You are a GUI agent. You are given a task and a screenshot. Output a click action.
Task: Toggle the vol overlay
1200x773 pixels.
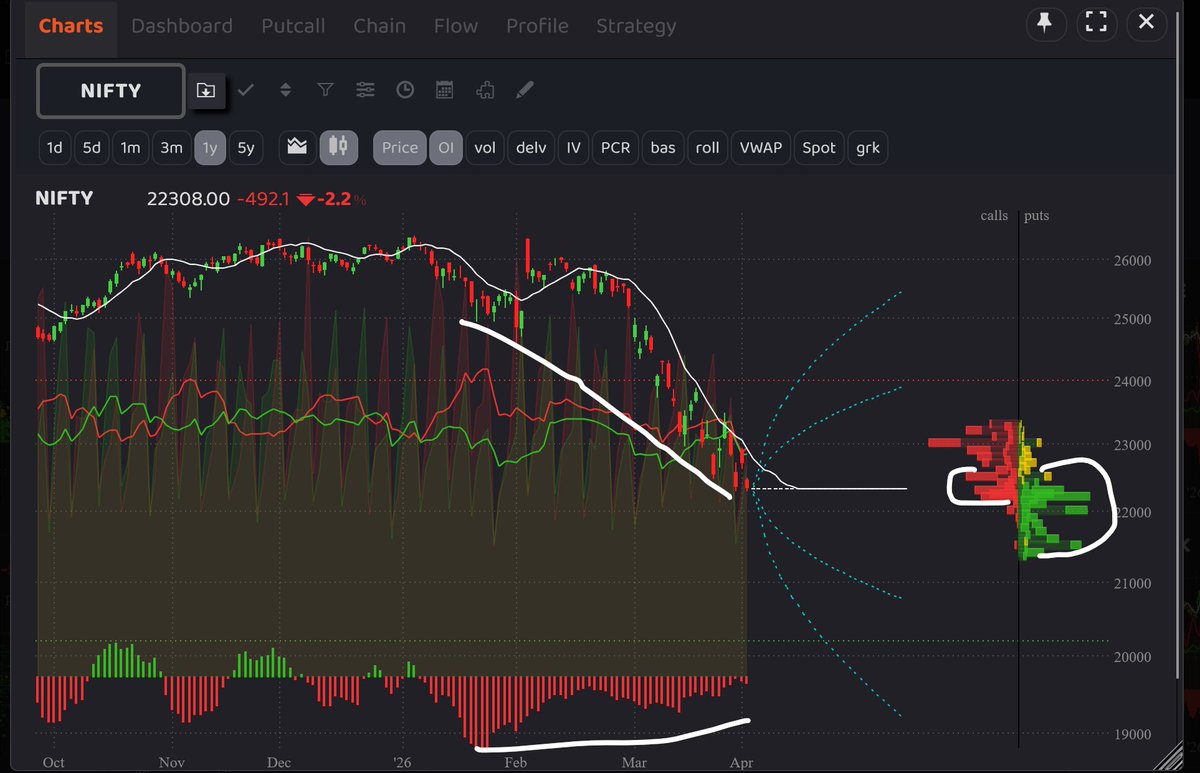coord(485,148)
